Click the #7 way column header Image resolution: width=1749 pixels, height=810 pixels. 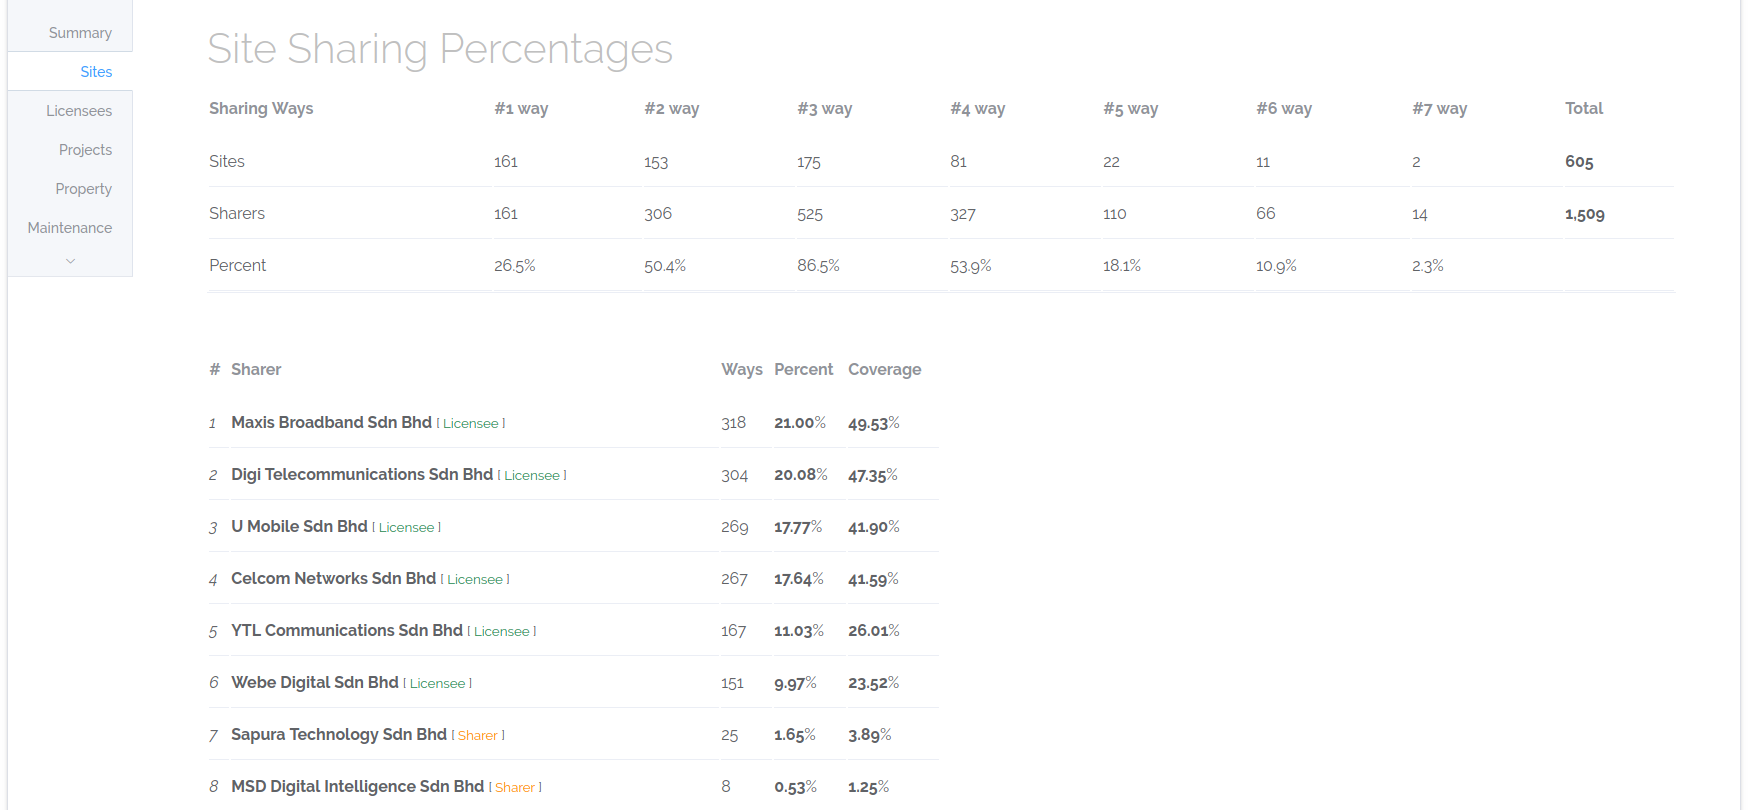(x=1440, y=108)
